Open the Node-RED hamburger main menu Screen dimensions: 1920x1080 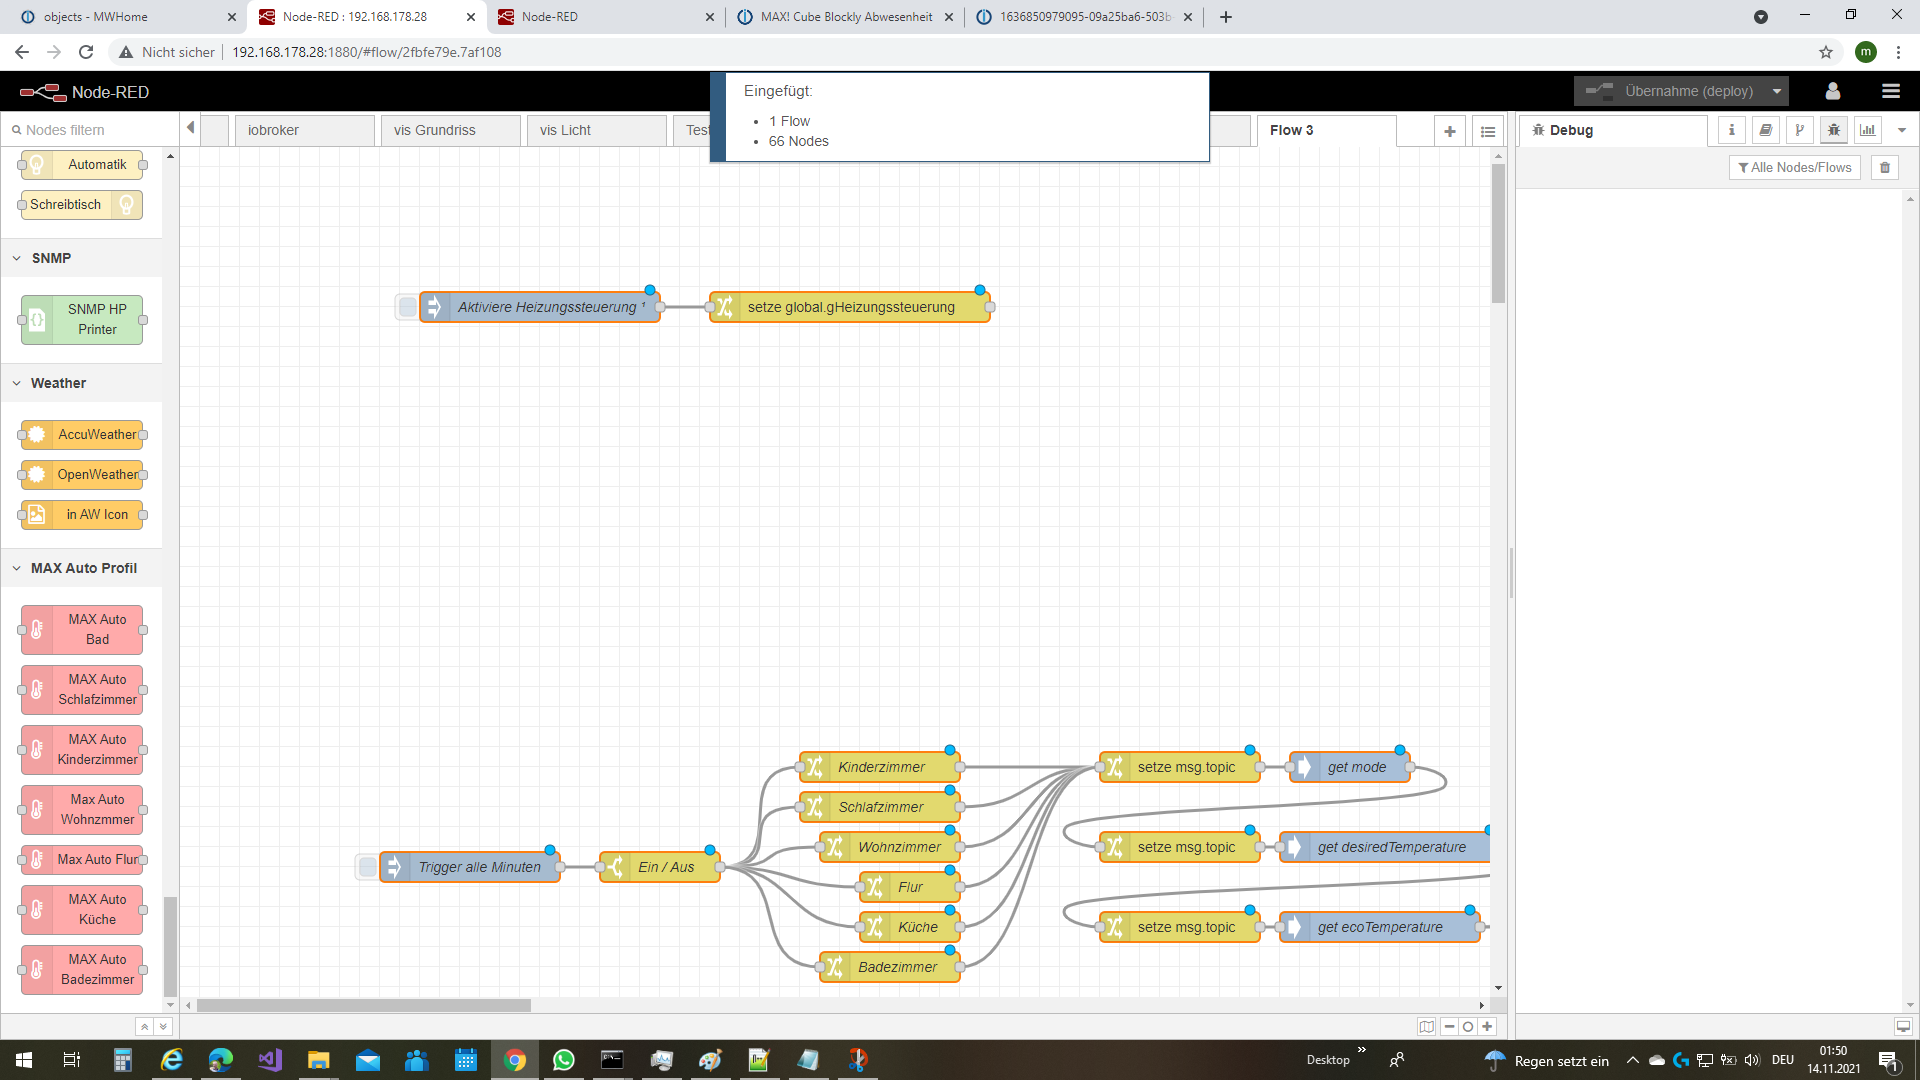pyautogui.click(x=1890, y=91)
